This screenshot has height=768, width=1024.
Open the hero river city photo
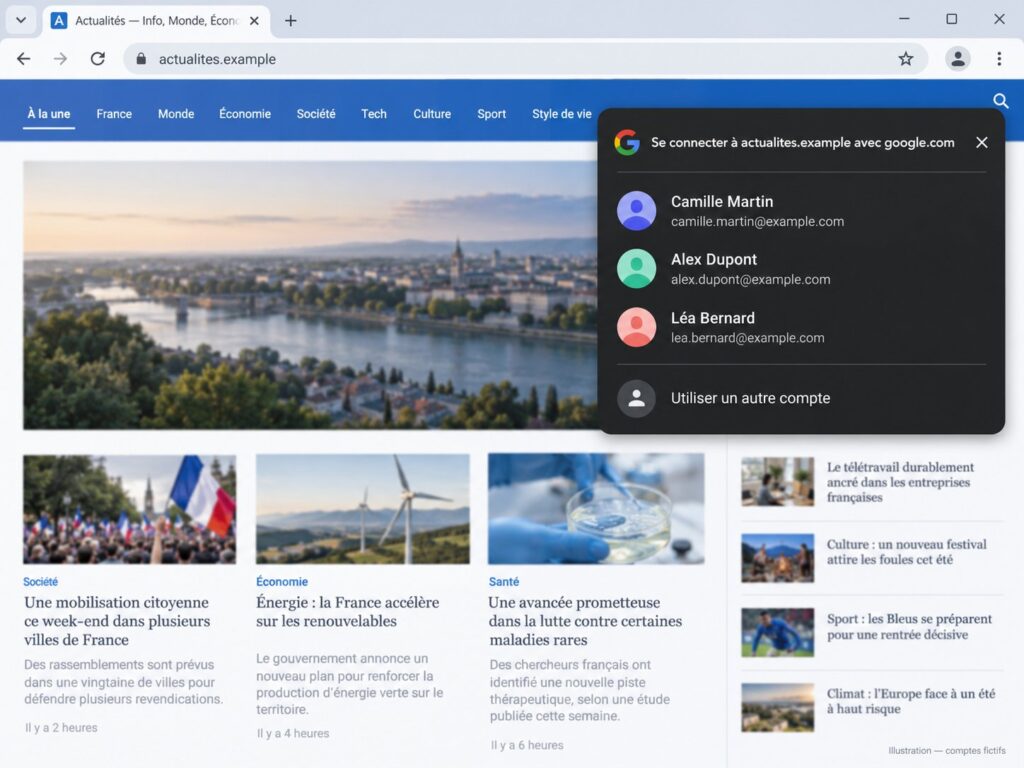[310, 295]
